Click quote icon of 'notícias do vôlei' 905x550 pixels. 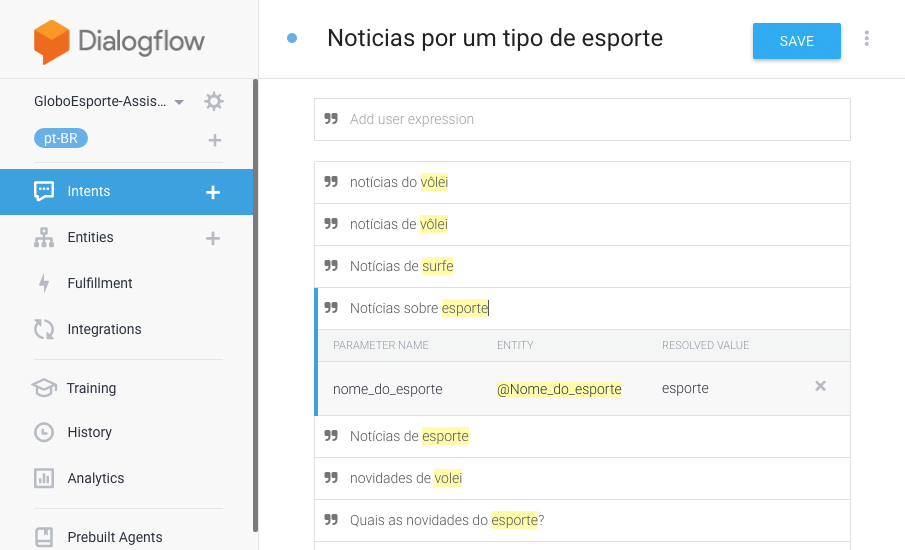[331, 182]
